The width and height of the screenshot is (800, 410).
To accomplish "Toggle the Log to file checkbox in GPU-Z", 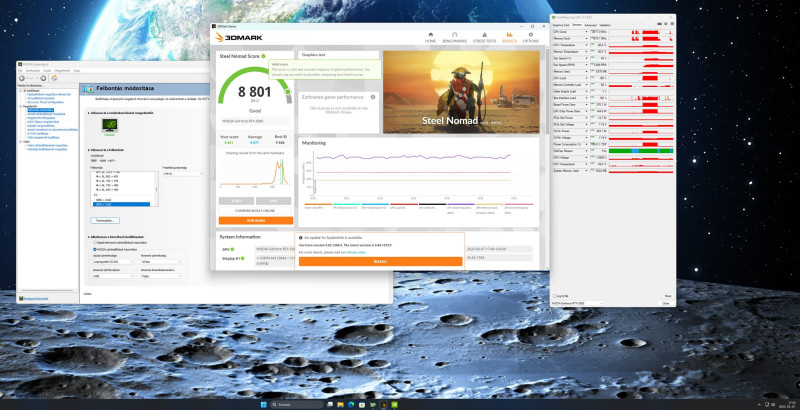I will 555,296.
